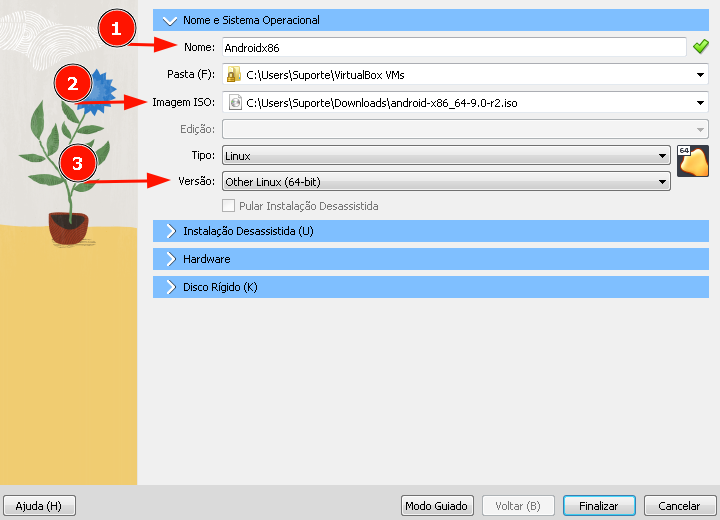This screenshot has height=520, width=720.
Task: Click the Nome field containing Androidx86
Action: [x=454, y=47]
